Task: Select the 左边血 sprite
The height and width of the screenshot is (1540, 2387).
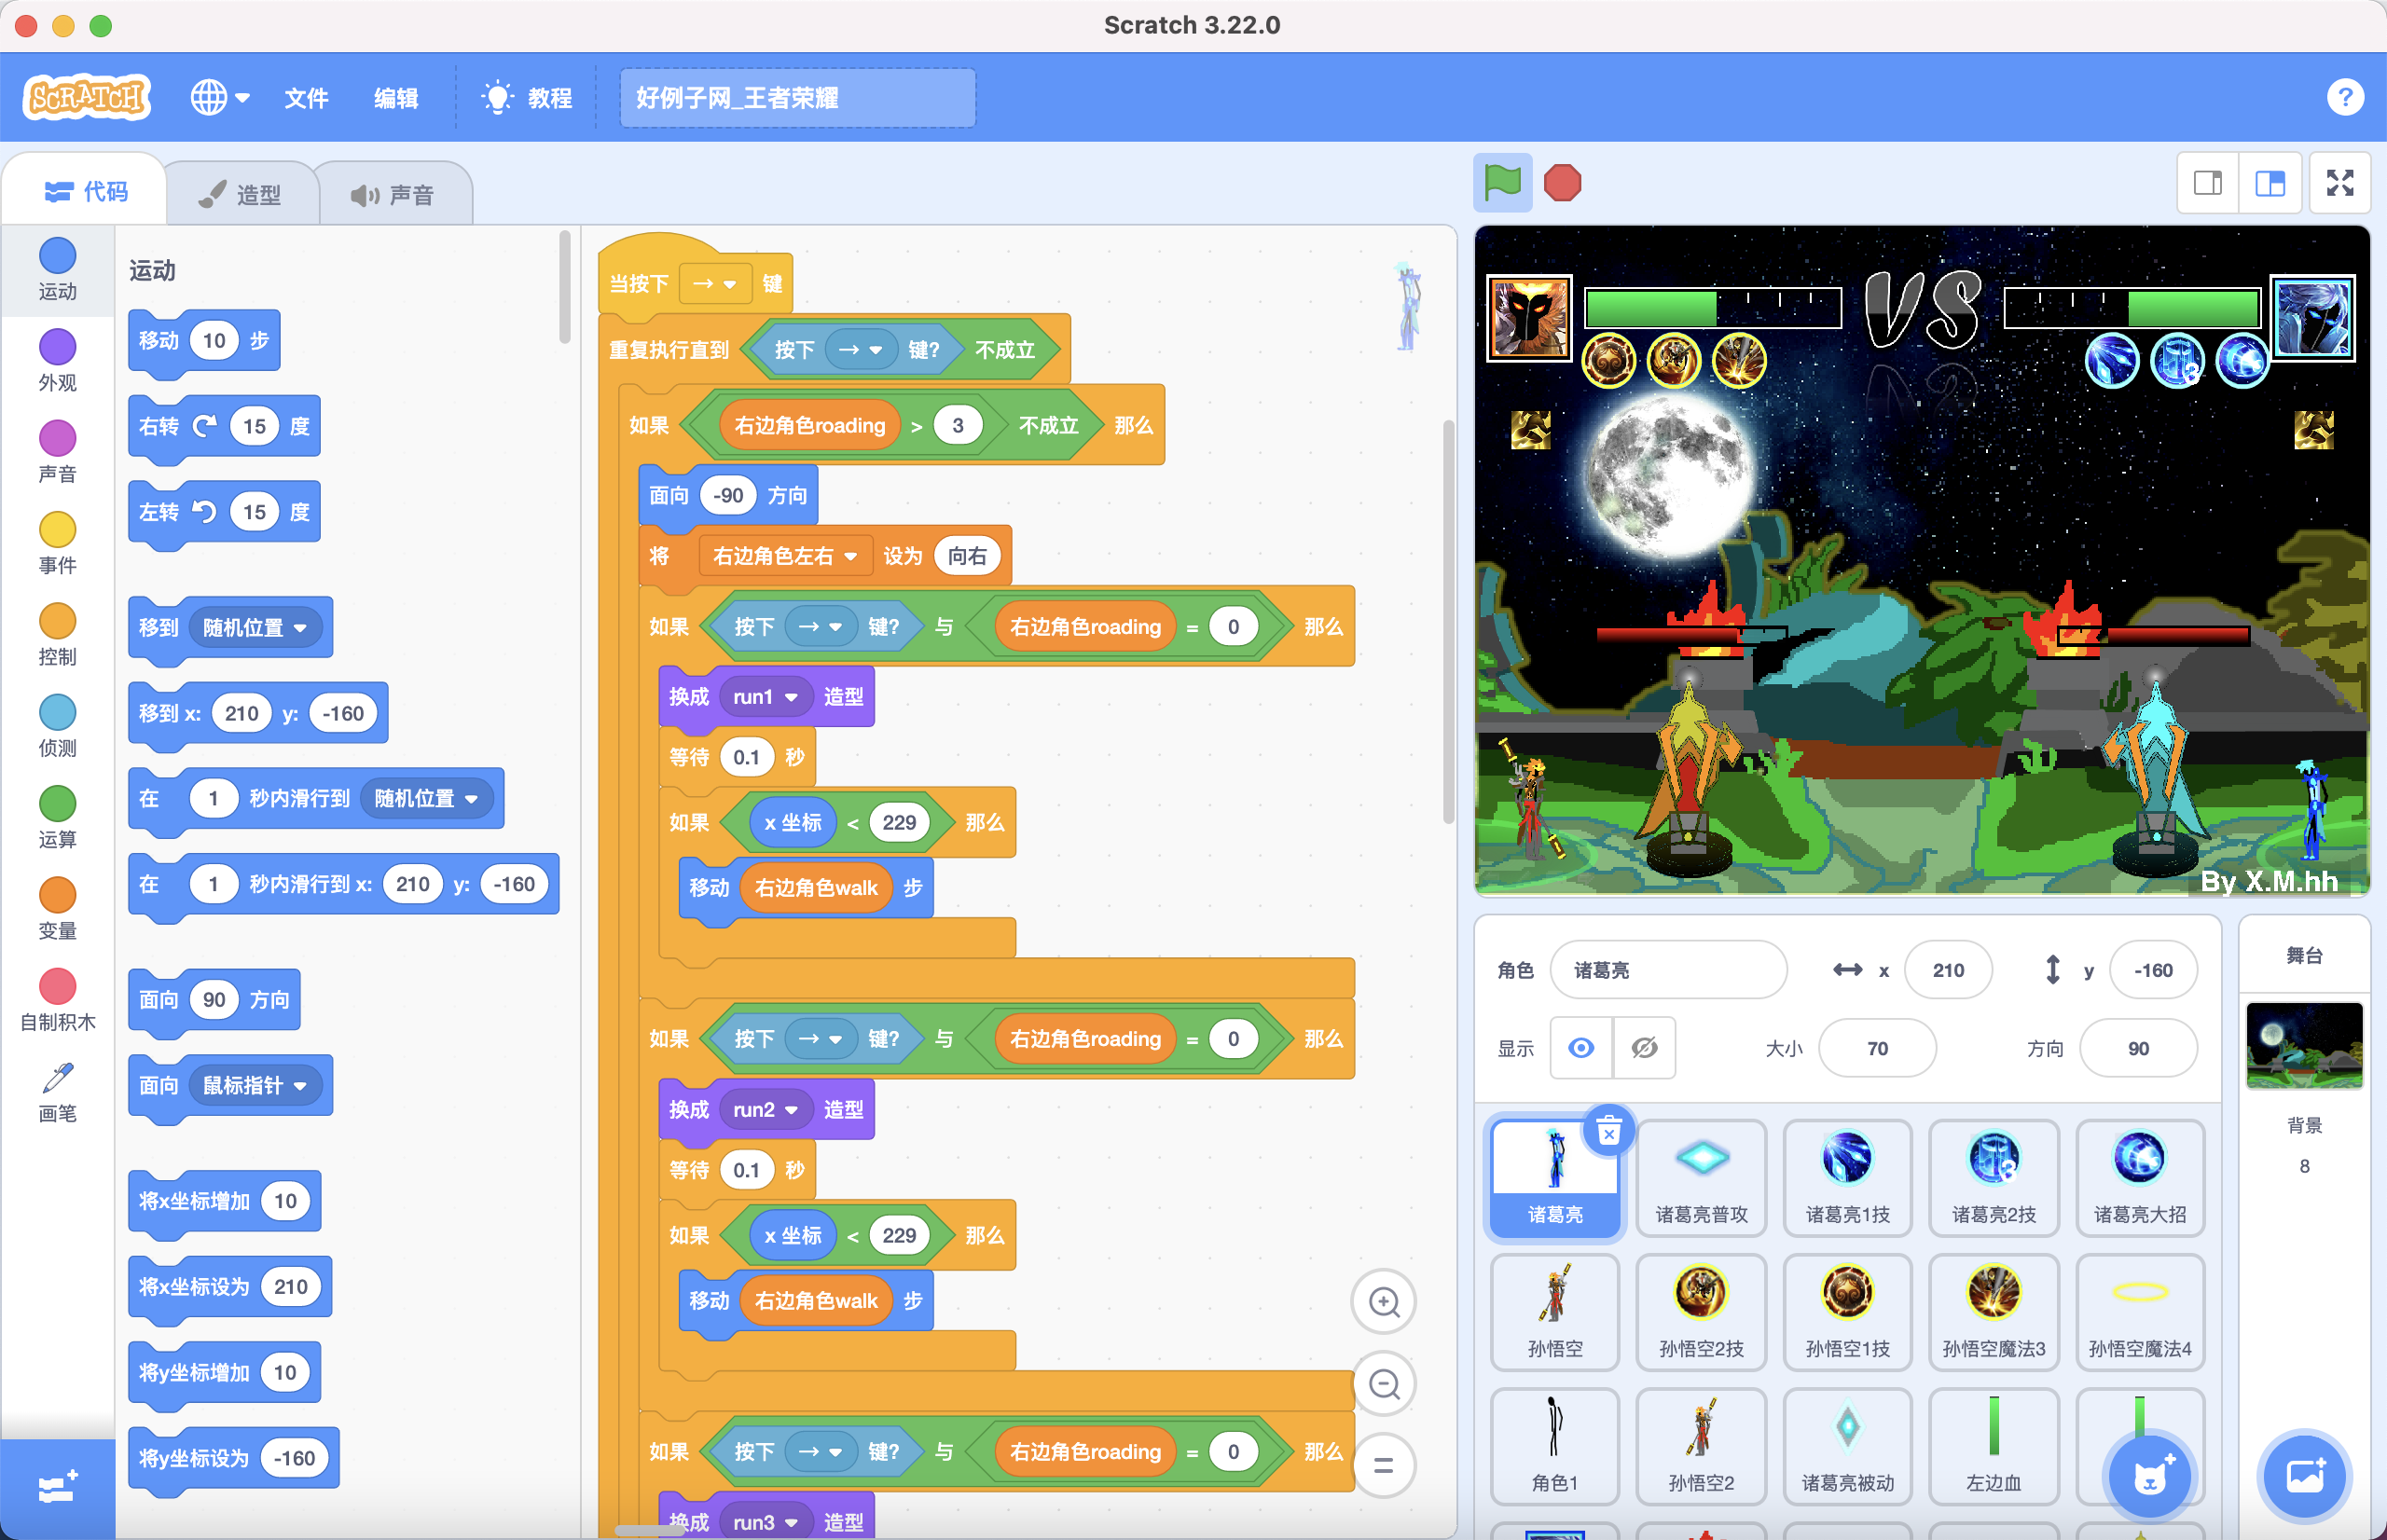Action: (1993, 1446)
